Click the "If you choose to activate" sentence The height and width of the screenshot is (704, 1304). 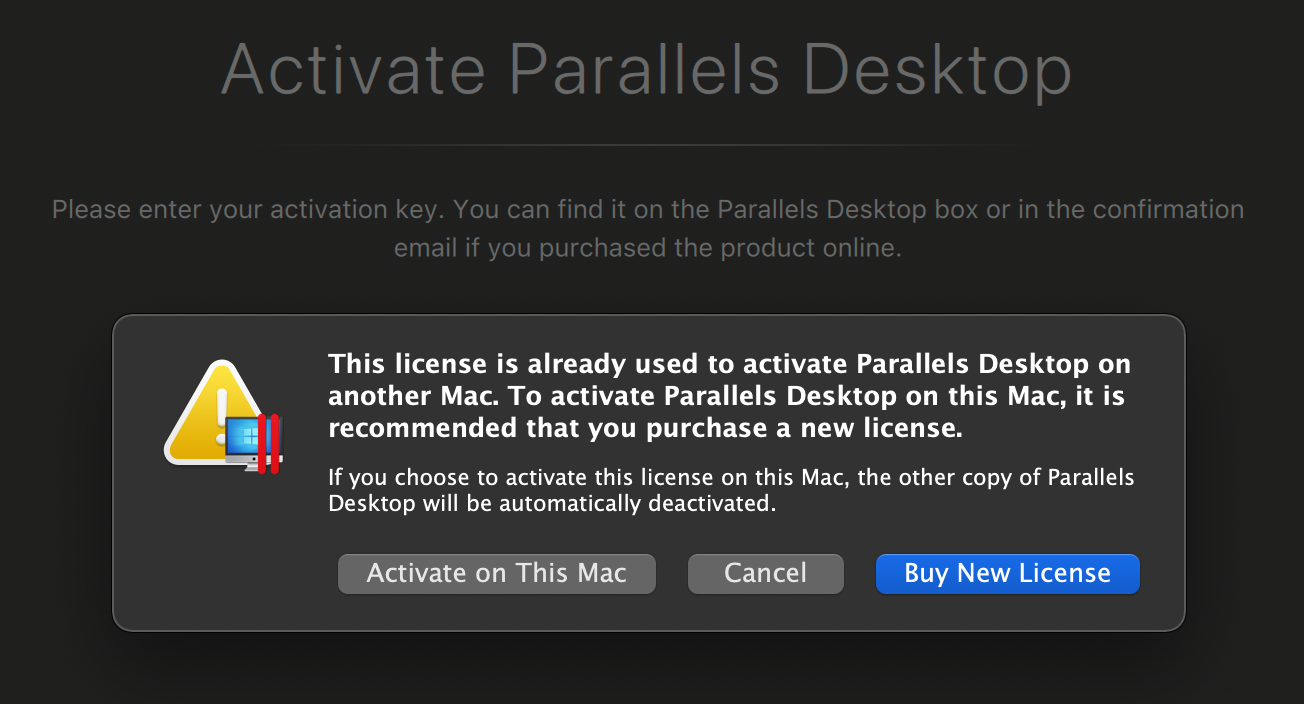pos(731,477)
